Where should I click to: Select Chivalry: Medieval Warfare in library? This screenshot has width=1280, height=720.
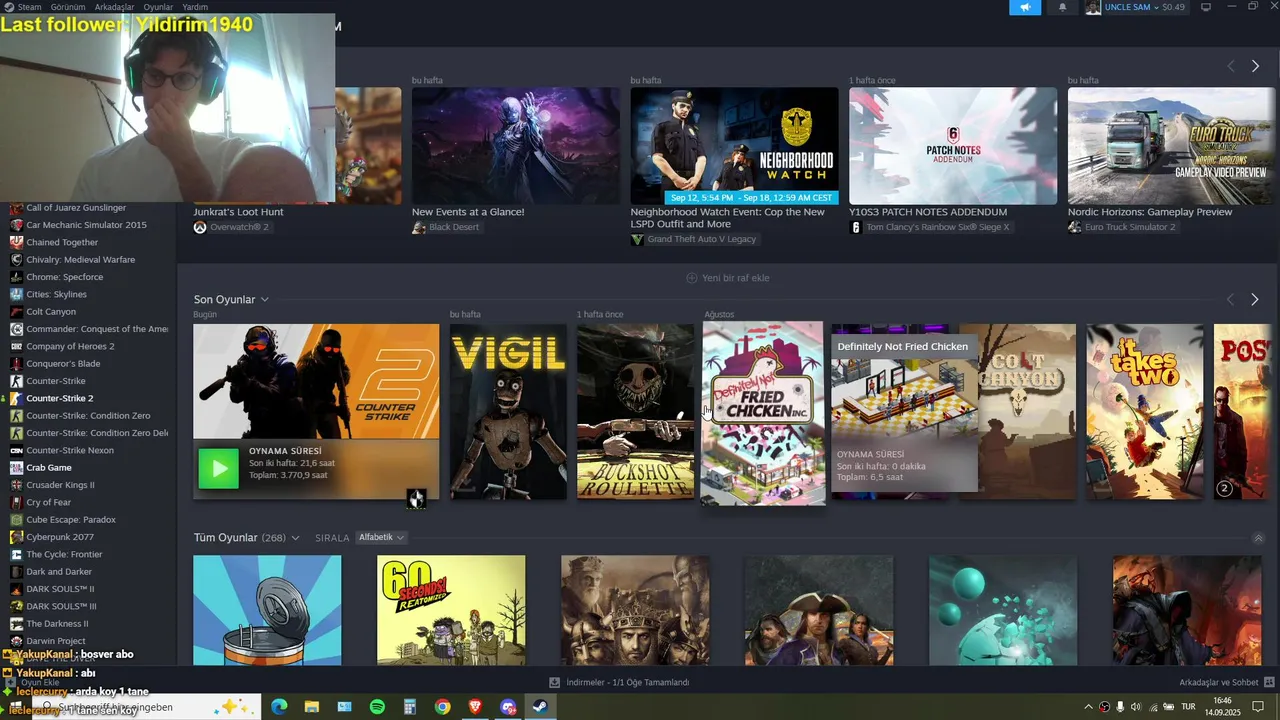click(80, 260)
